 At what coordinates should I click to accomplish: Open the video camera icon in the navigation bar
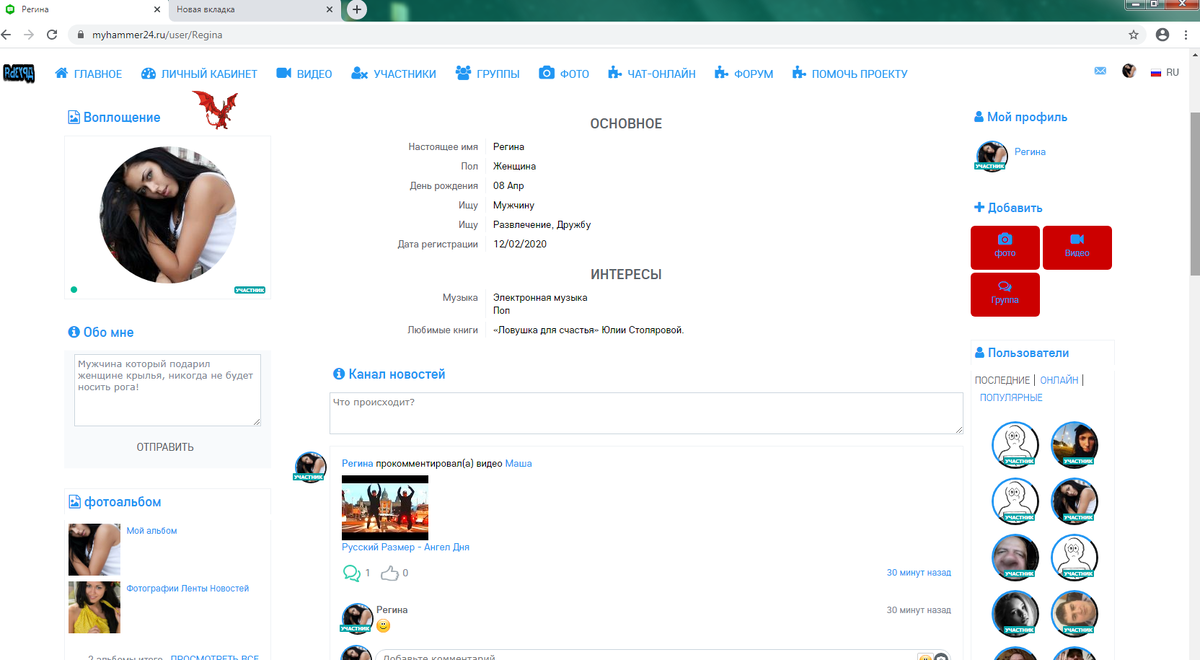tap(284, 74)
